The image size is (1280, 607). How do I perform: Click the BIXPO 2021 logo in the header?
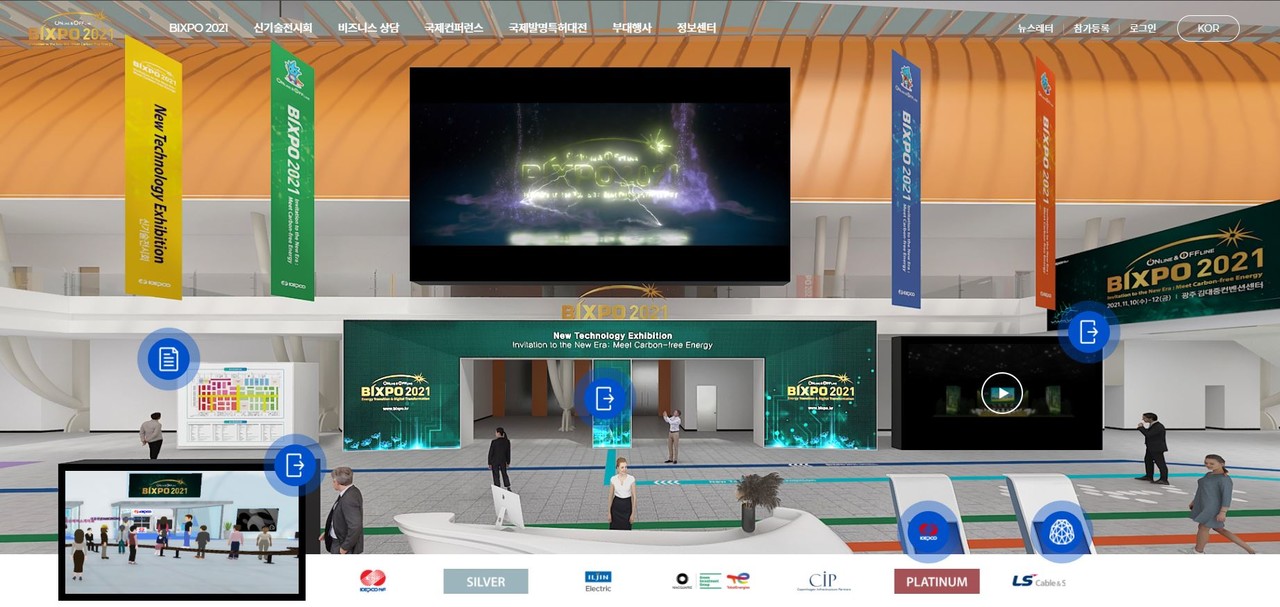click(x=71, y=29)
